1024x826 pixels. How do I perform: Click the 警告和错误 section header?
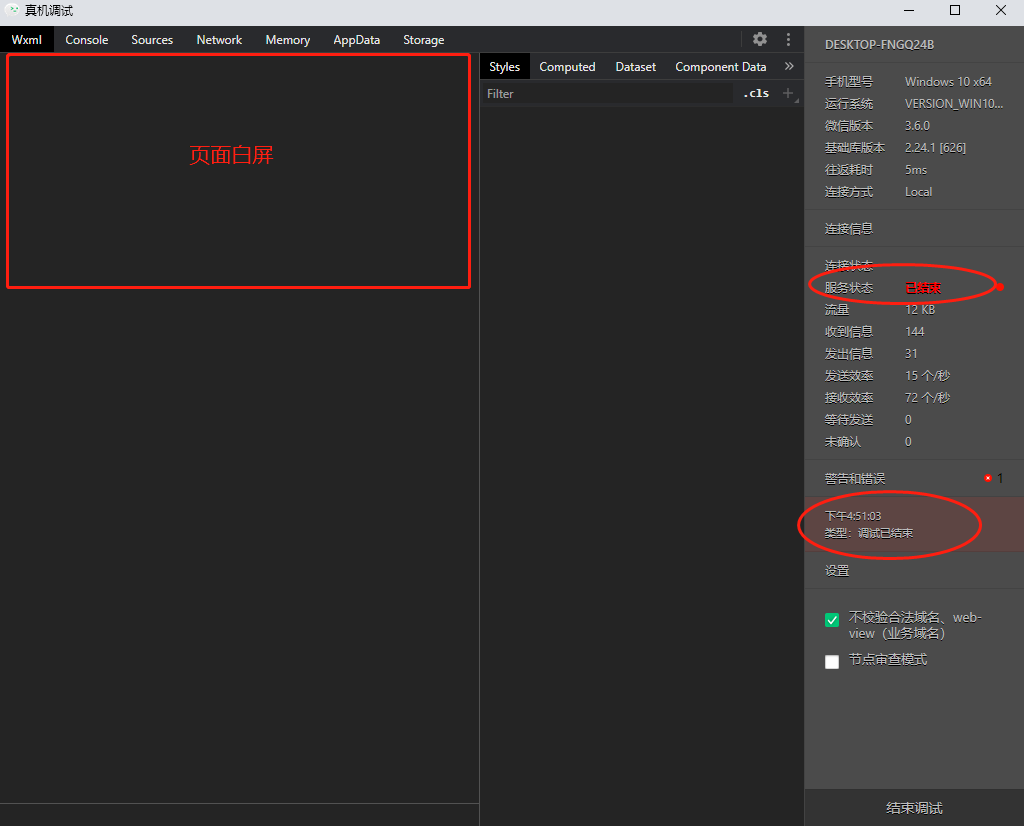click(x=914, y=479)
